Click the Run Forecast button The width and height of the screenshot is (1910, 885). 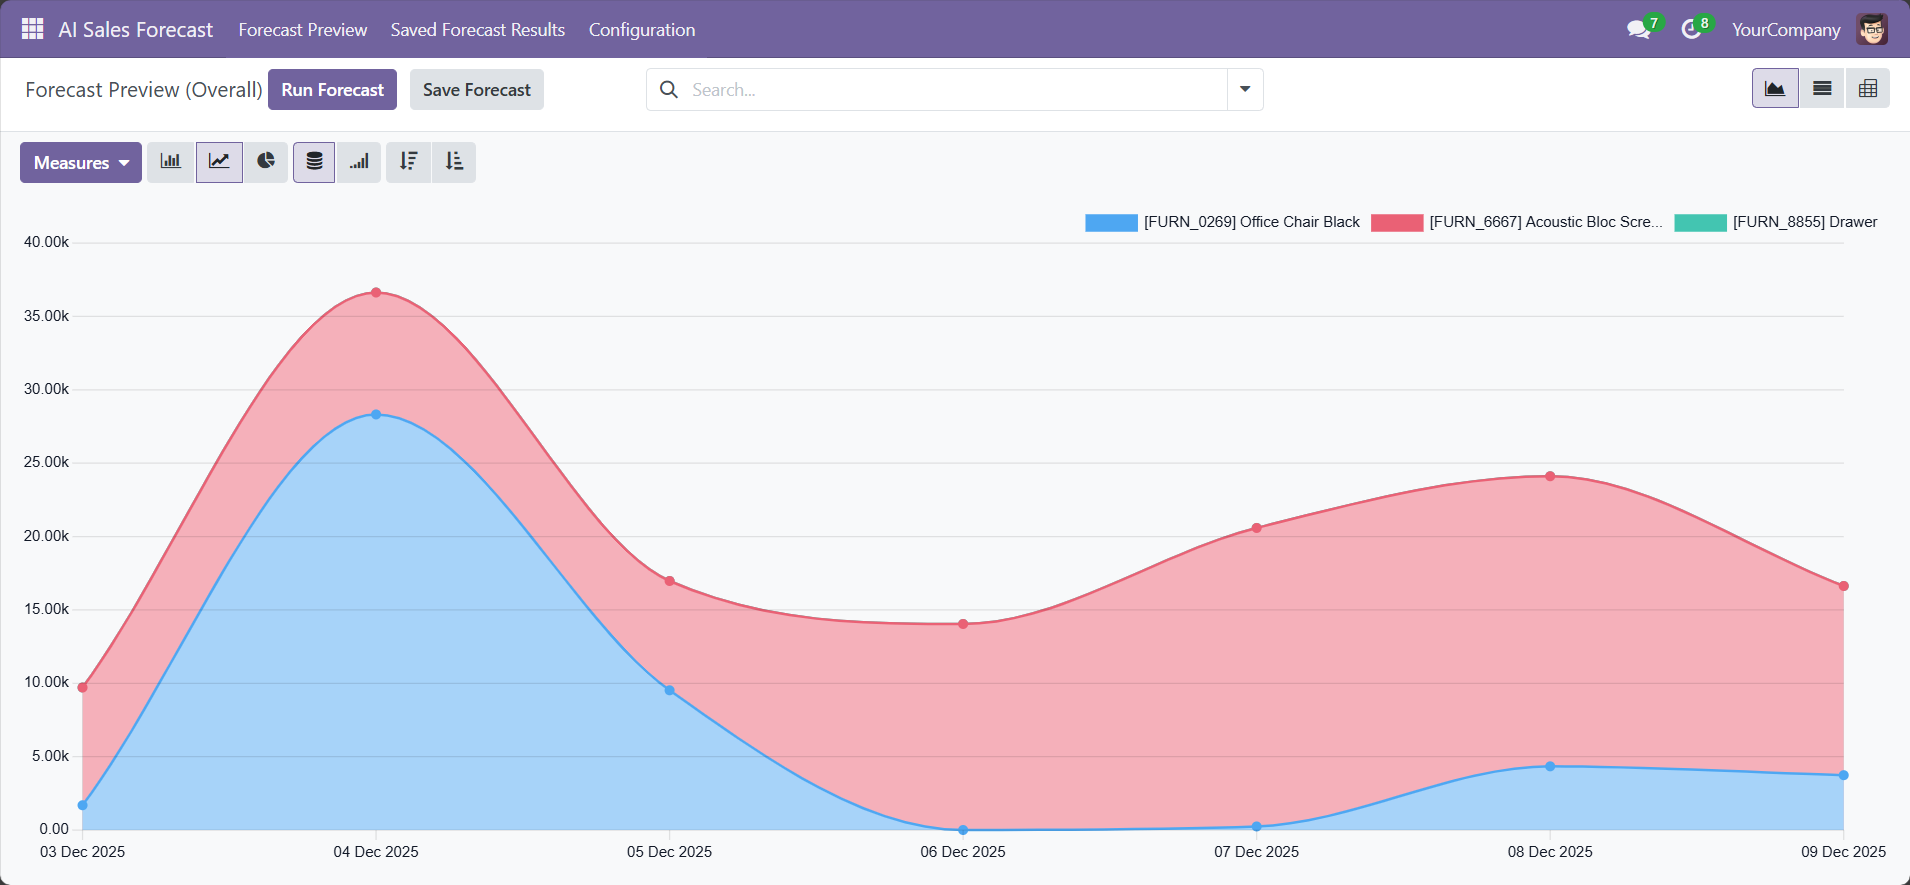tap(332, 90)
